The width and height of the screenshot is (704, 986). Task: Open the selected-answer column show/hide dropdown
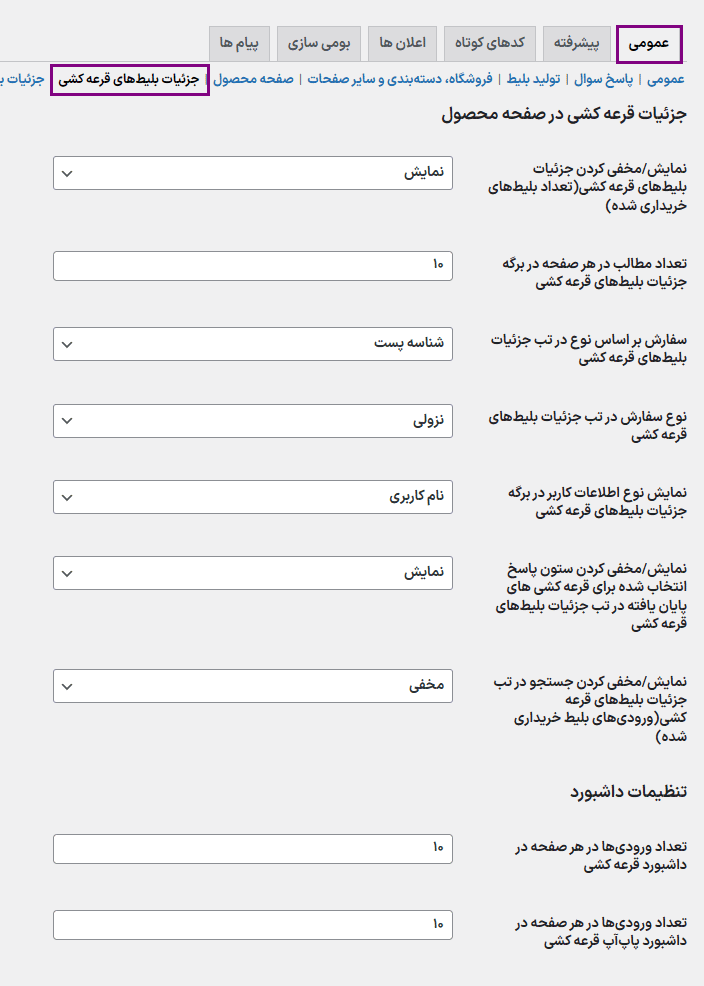(253, 573)
